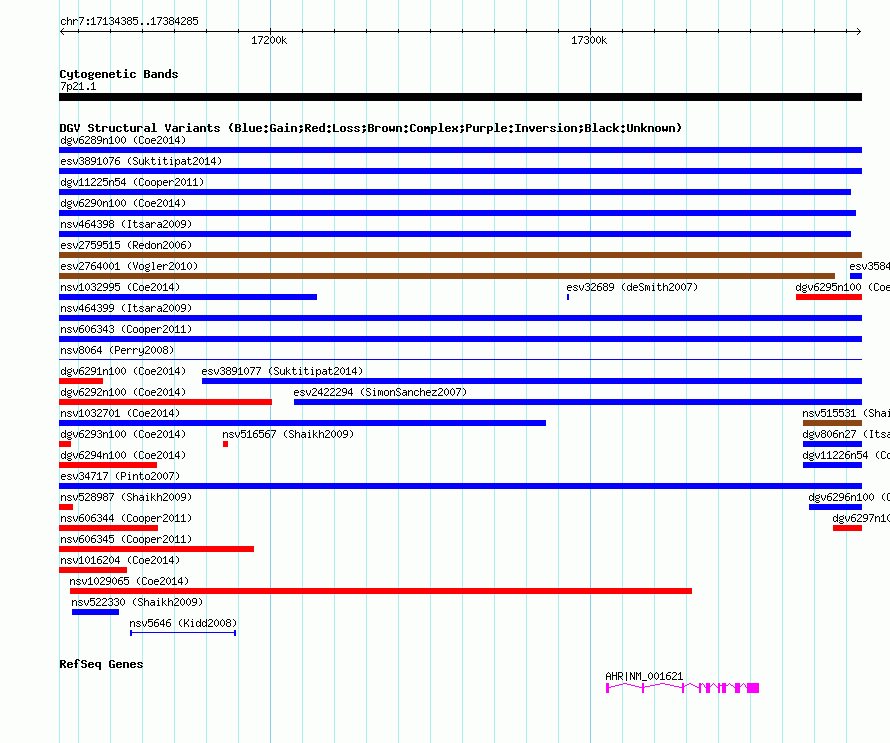Select nsv464399 (Itsara2009) label

pyautogui.click(x=126, y=308)
